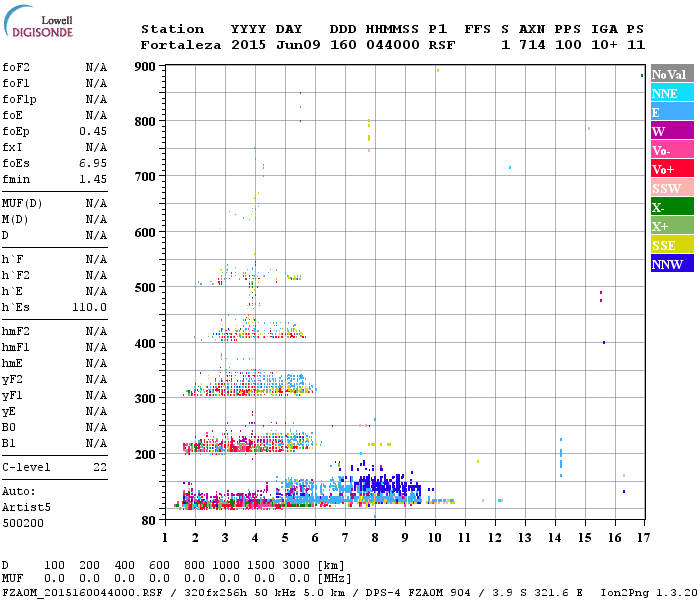Click the RSF value under P1
The image size is (700, 600).
pyautogui.click(x=442, y=45)
